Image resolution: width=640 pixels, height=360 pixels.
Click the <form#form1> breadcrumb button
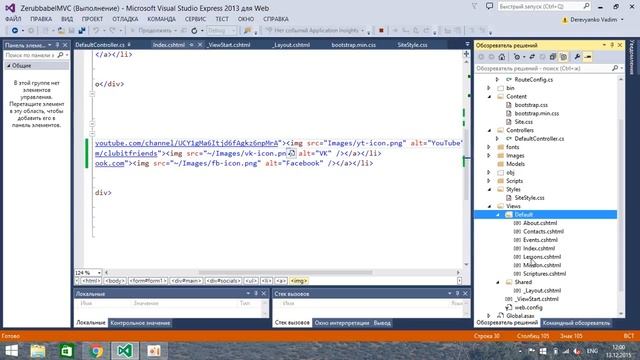click(x=148, y=281)
